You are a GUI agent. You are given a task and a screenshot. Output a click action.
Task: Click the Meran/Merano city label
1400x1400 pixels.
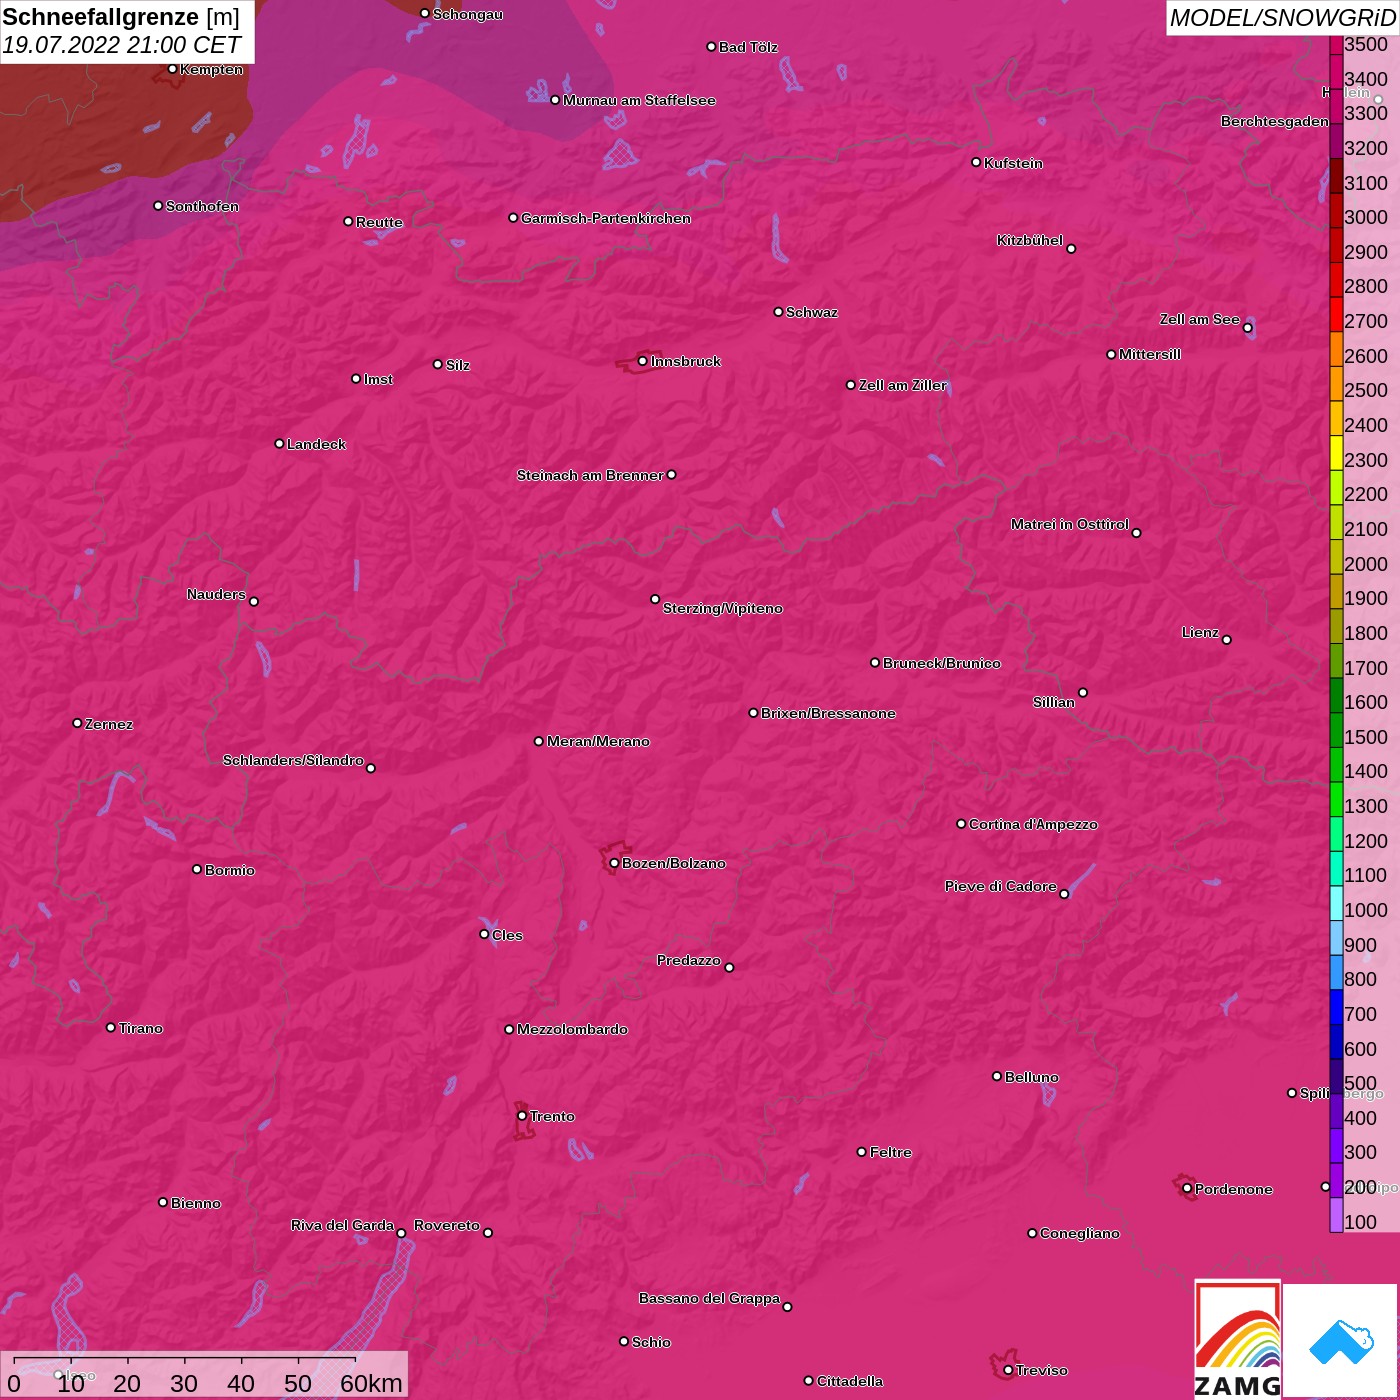(x=597, y=741)
